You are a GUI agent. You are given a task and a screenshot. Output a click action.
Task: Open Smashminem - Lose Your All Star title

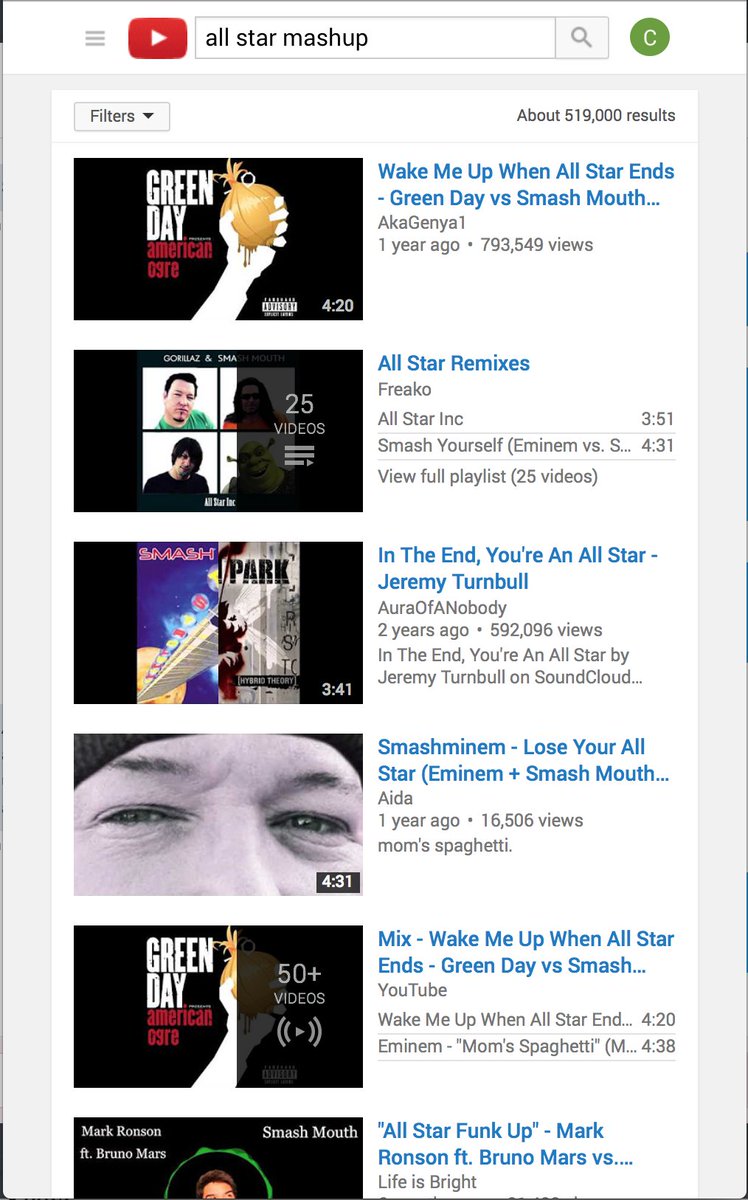[523, 760]
